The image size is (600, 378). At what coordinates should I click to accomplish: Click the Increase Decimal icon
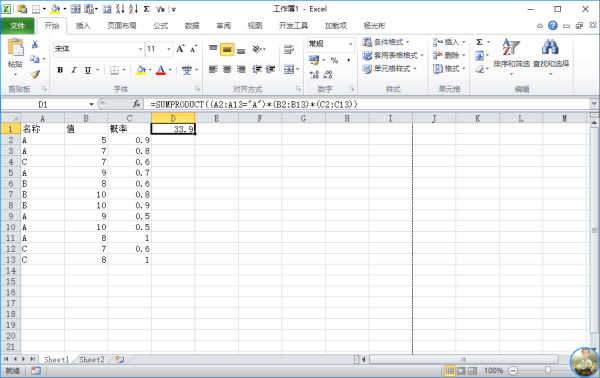[315, 74]
